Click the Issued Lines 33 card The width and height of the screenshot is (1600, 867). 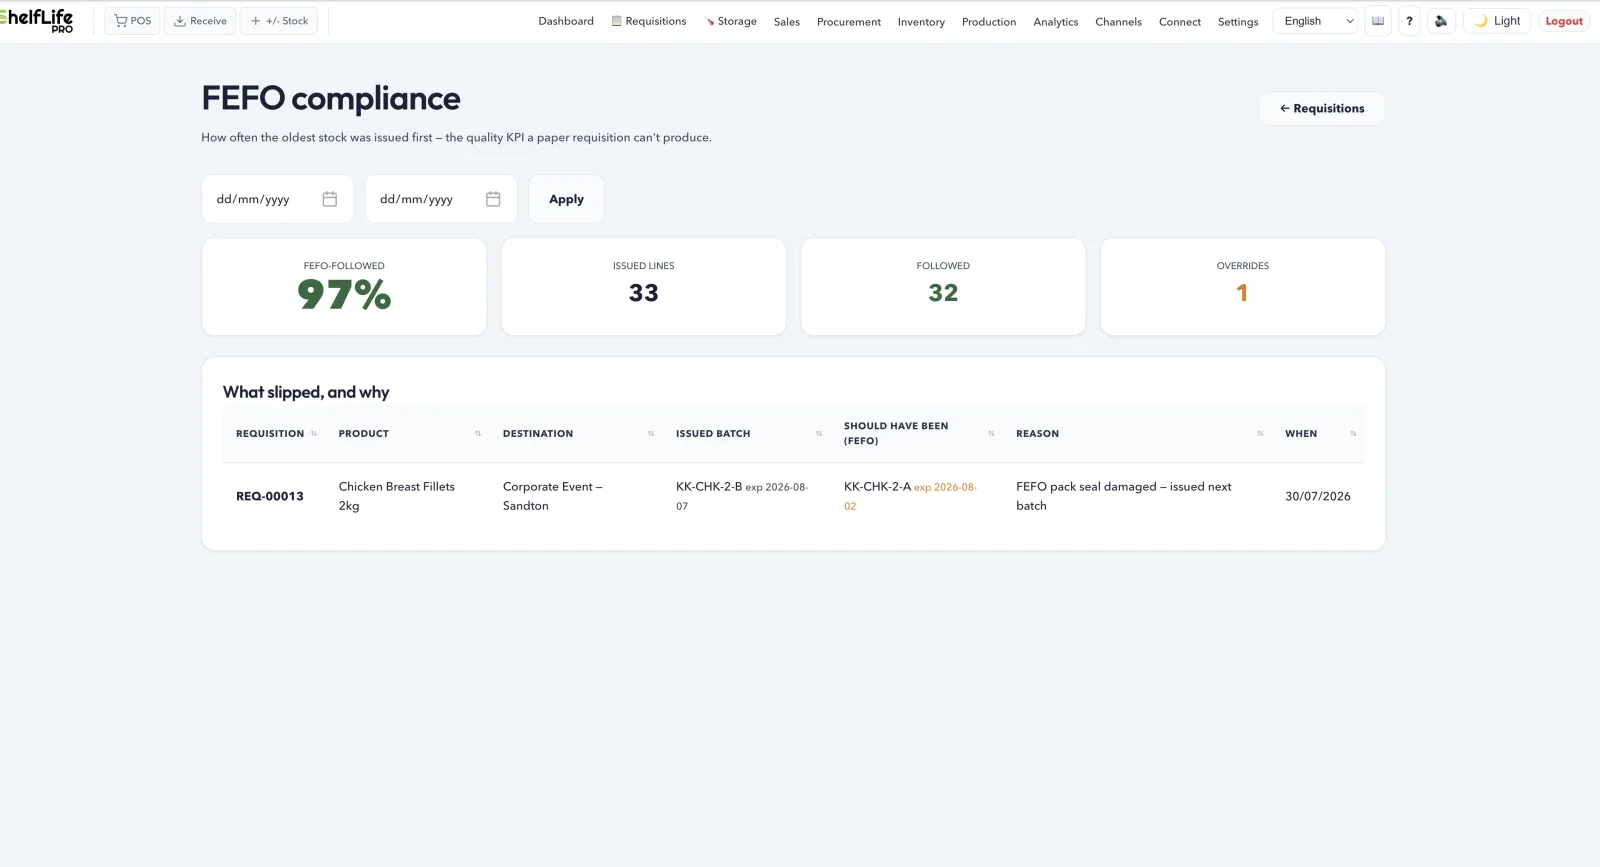coord(644,286)
